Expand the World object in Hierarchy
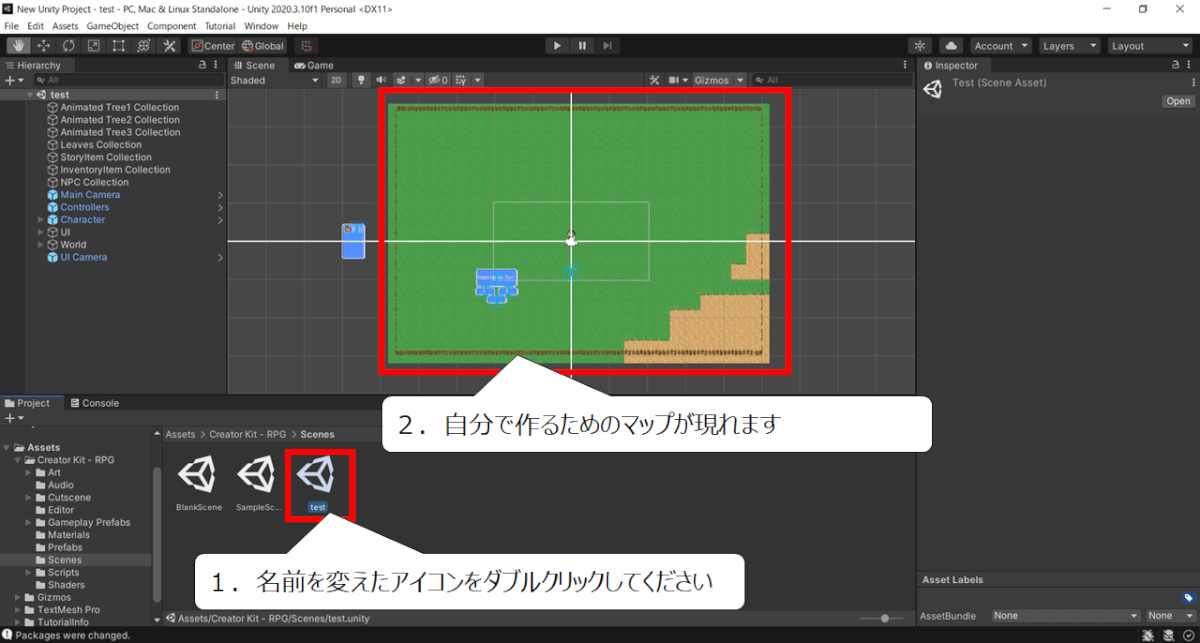This screenshot has height=643, width=1200. (41, 245)
